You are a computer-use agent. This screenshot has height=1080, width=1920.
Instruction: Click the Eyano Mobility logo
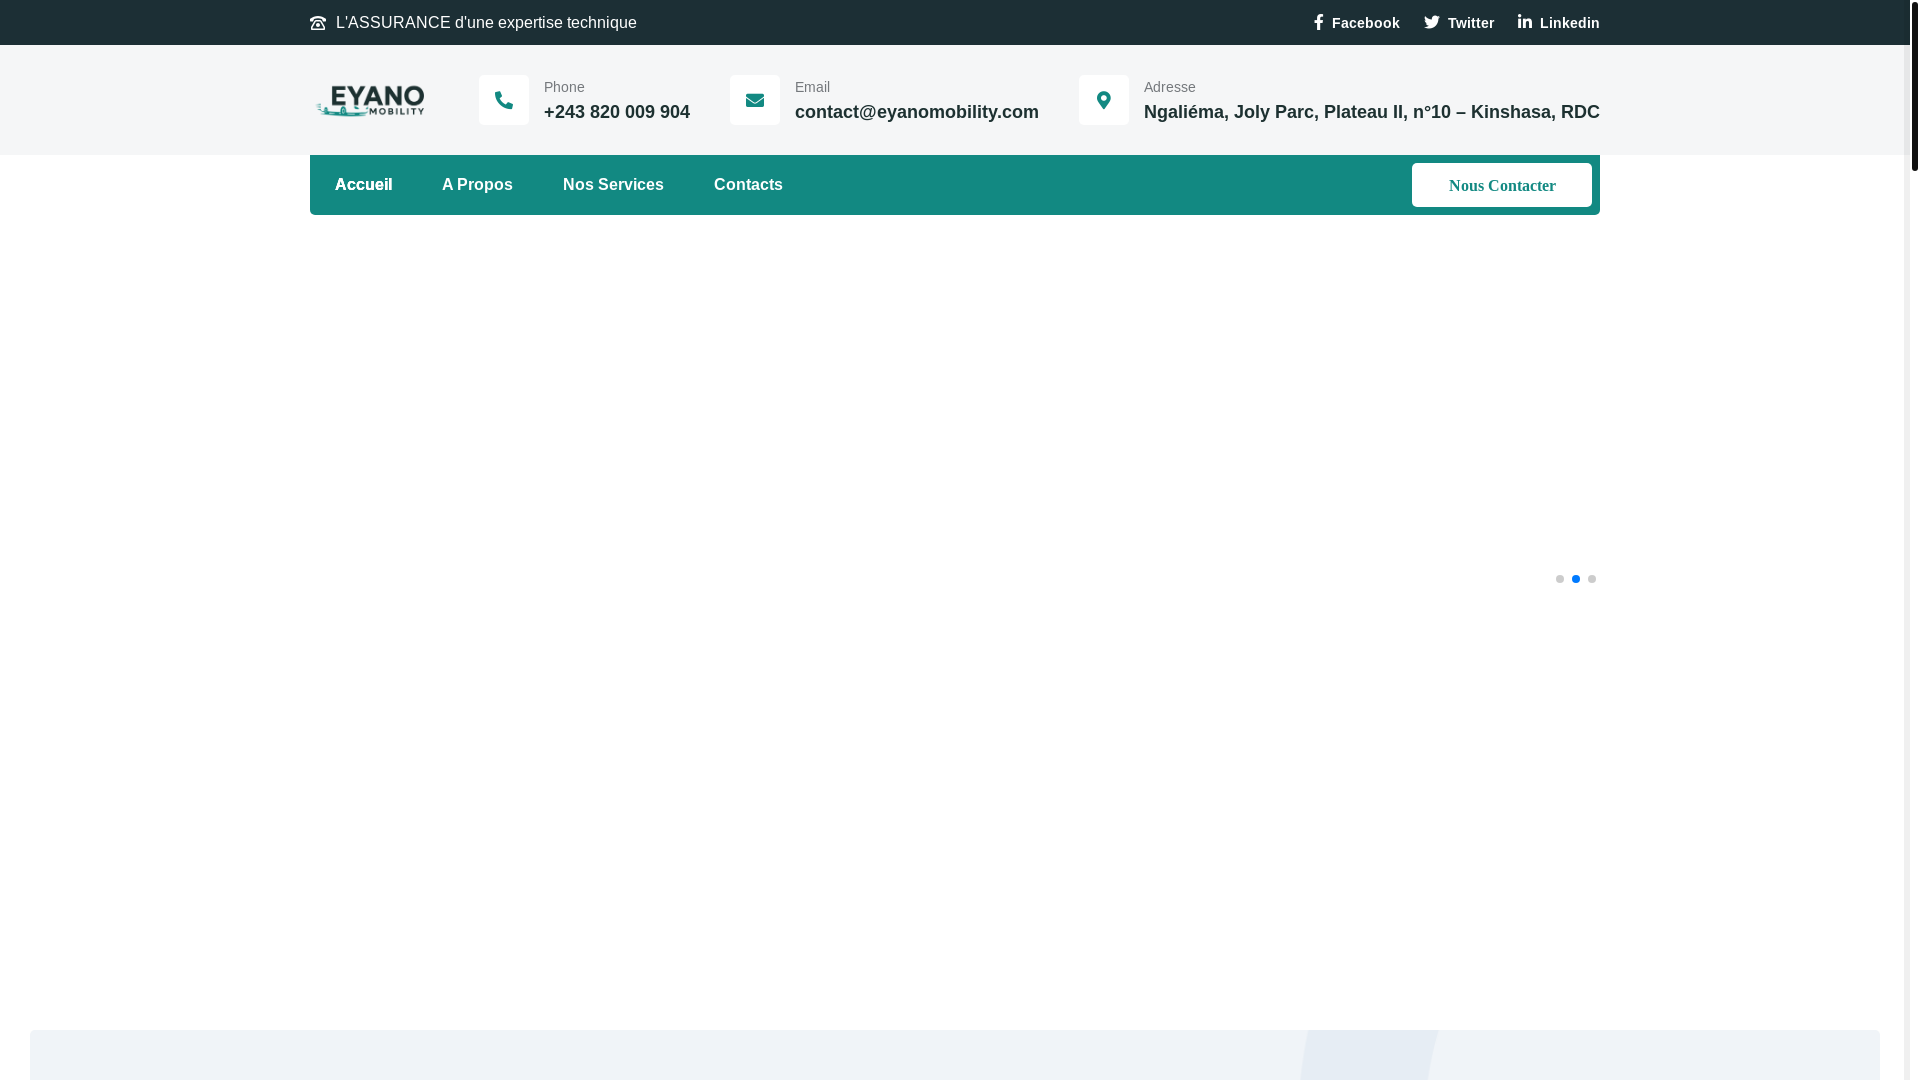pos(370,100)
